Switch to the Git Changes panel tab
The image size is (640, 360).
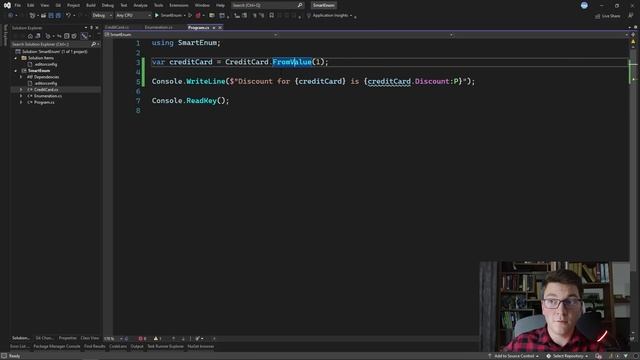coord(44,338)
